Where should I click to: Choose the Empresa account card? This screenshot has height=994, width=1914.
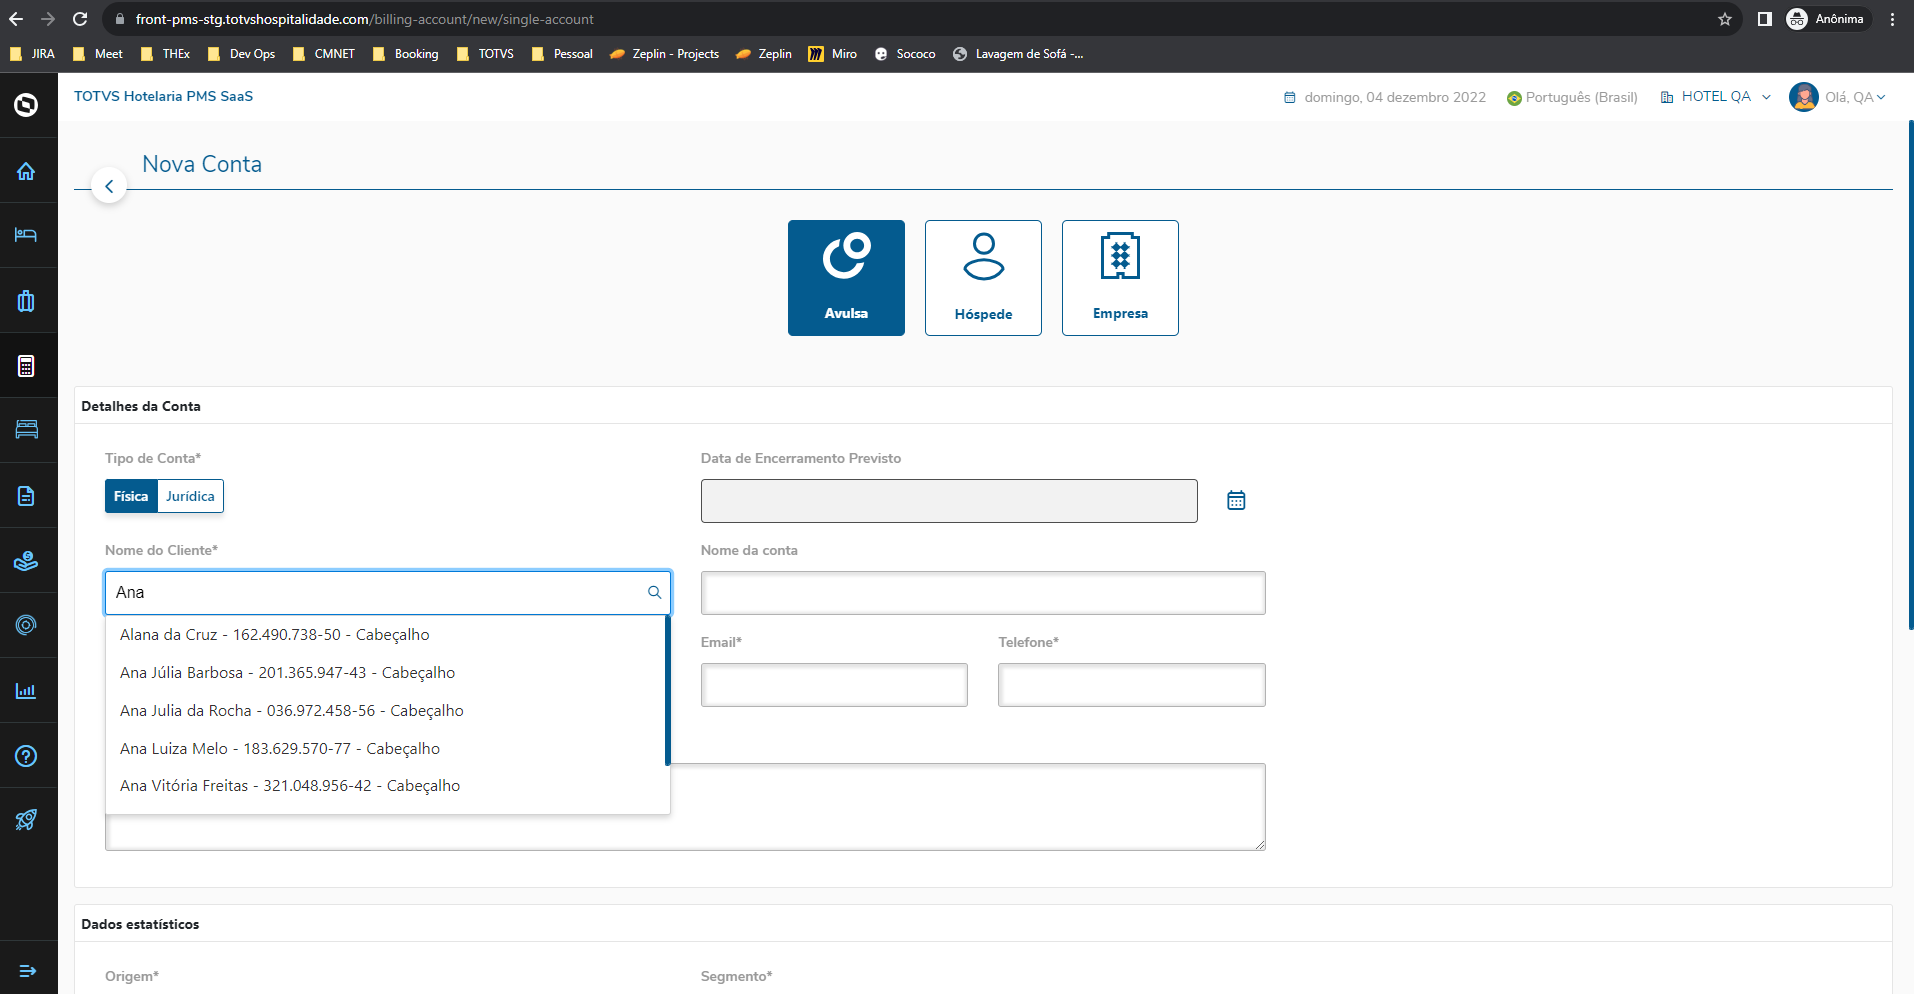[1120, 278]
